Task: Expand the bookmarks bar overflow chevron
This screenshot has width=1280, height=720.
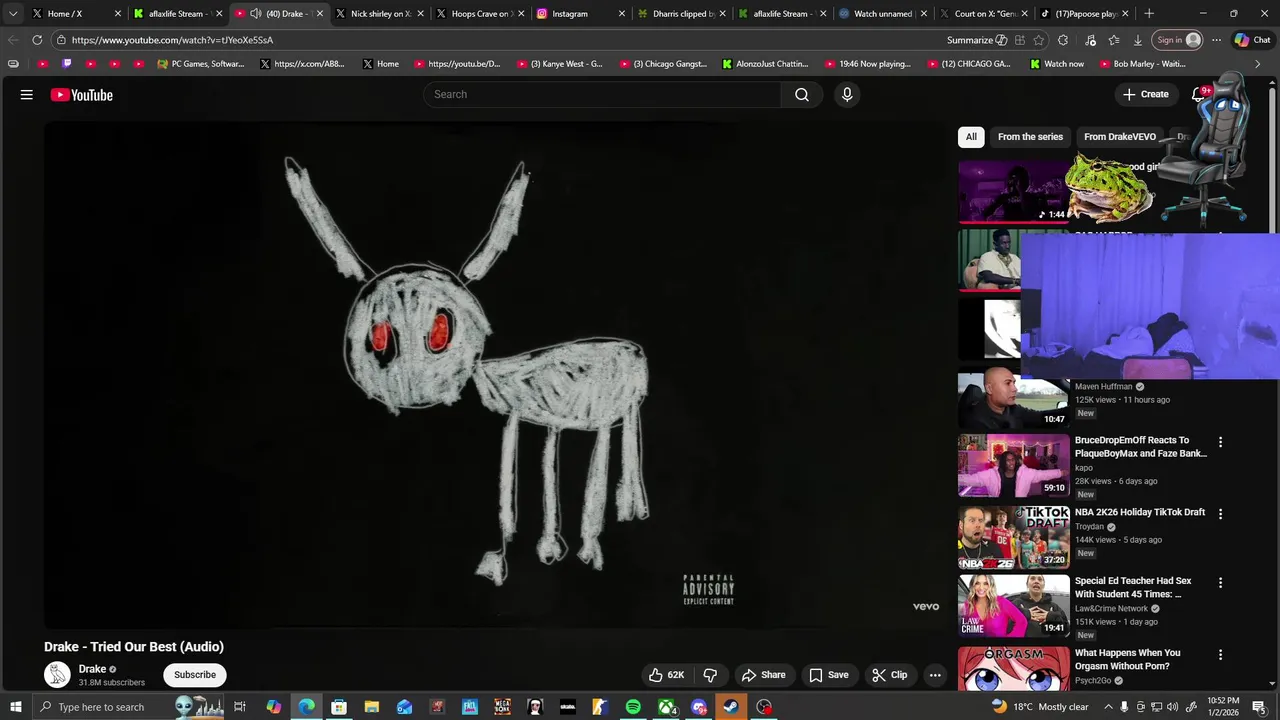Action: pyautogui.click(x=1258, y=64)
